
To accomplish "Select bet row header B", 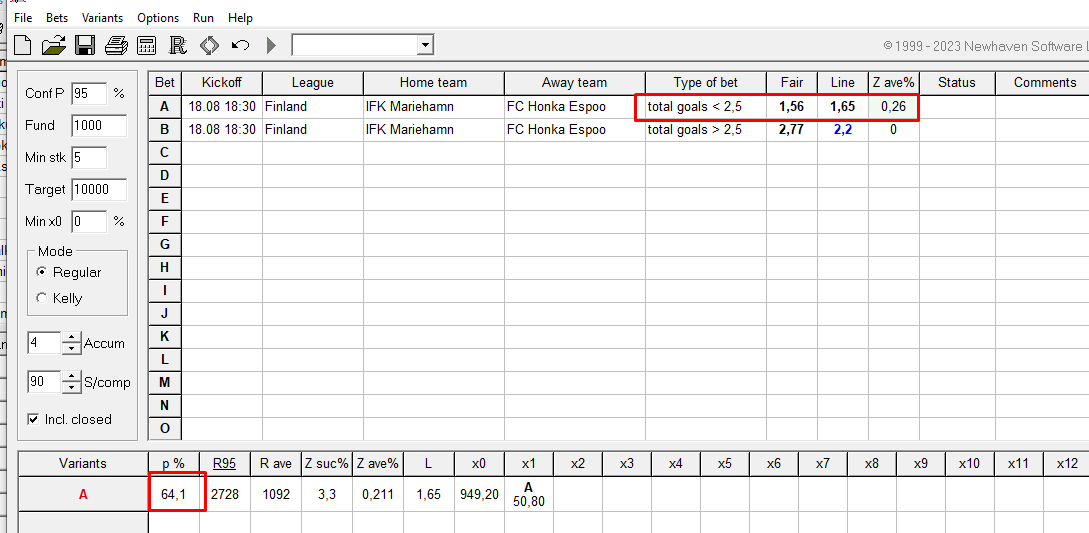I will coord(165,130).
